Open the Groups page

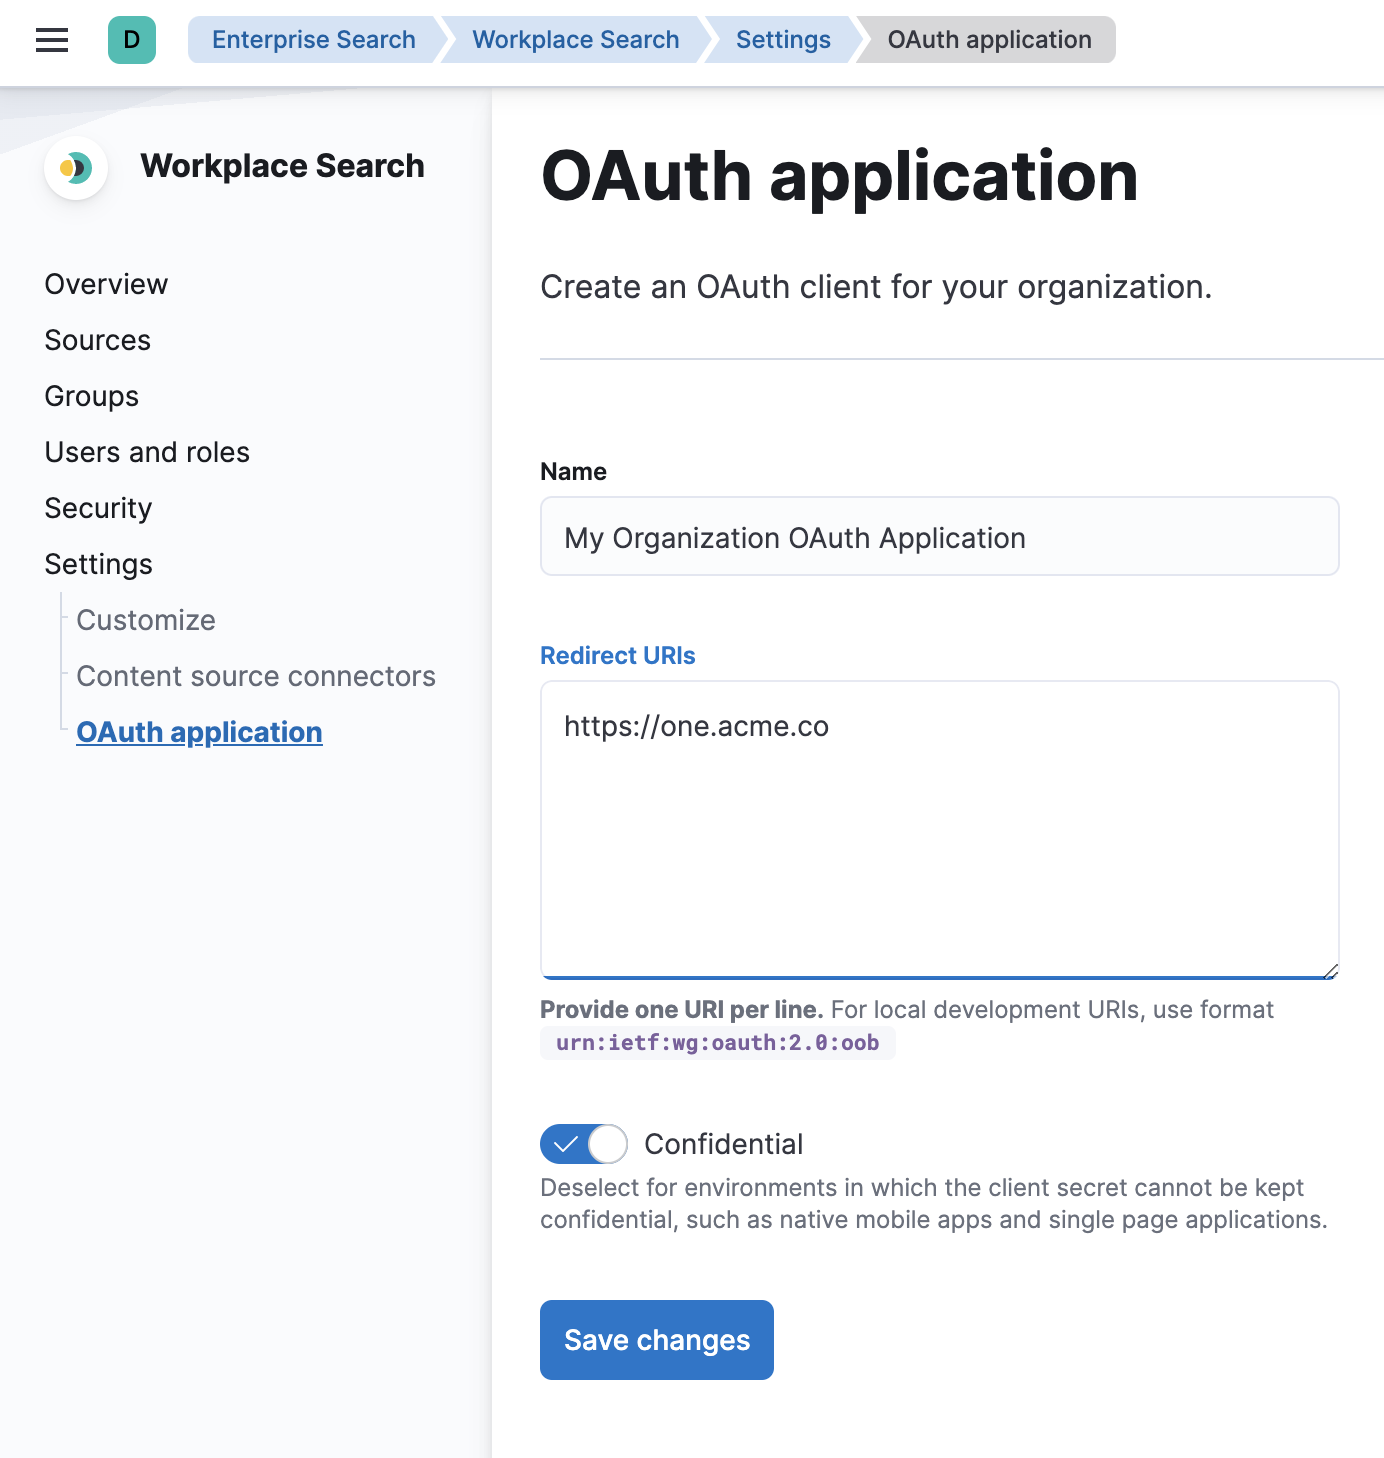coord(92,396)
